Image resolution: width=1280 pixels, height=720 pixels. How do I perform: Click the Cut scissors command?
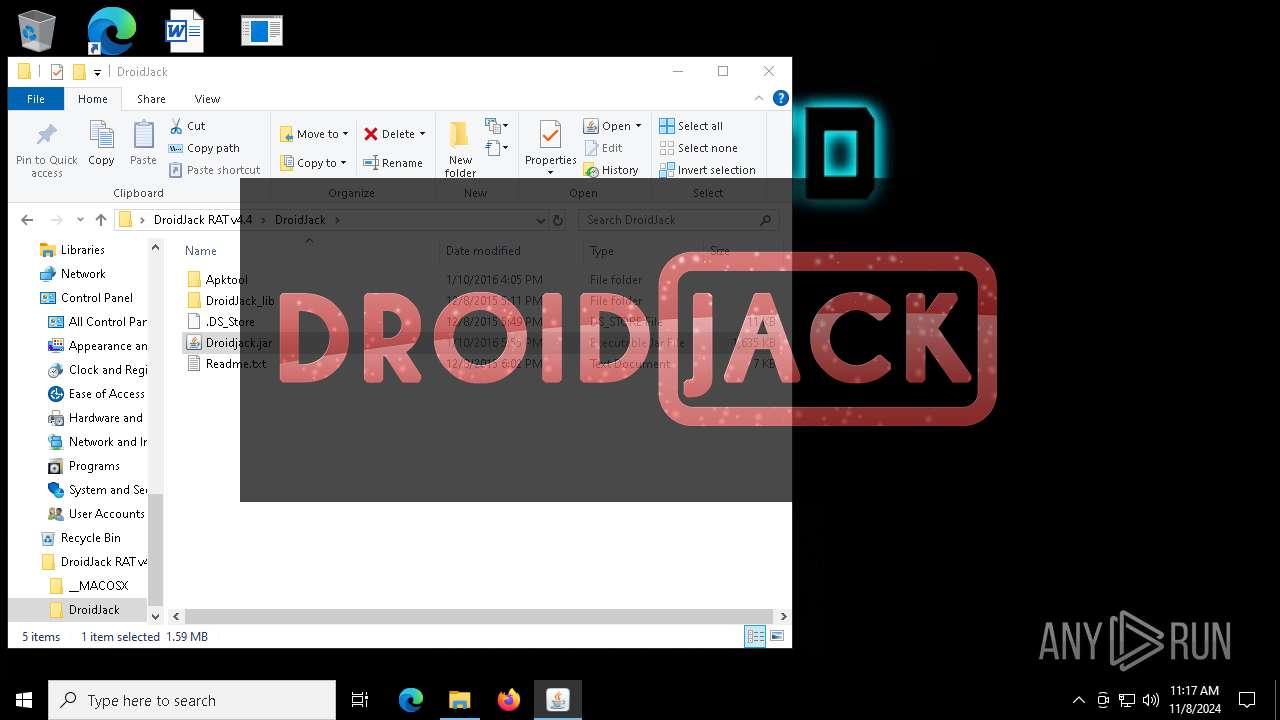pos(187,126)
